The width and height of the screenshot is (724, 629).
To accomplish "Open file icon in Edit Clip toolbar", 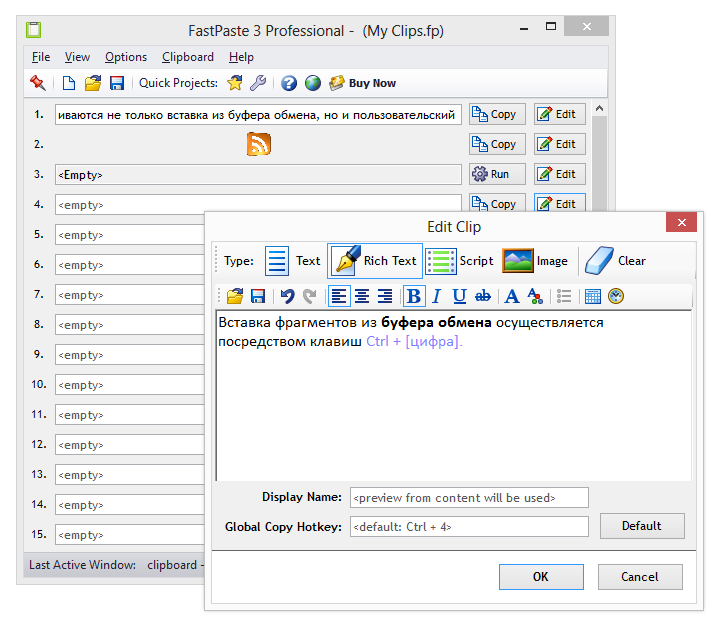I will tap(235, 296).
